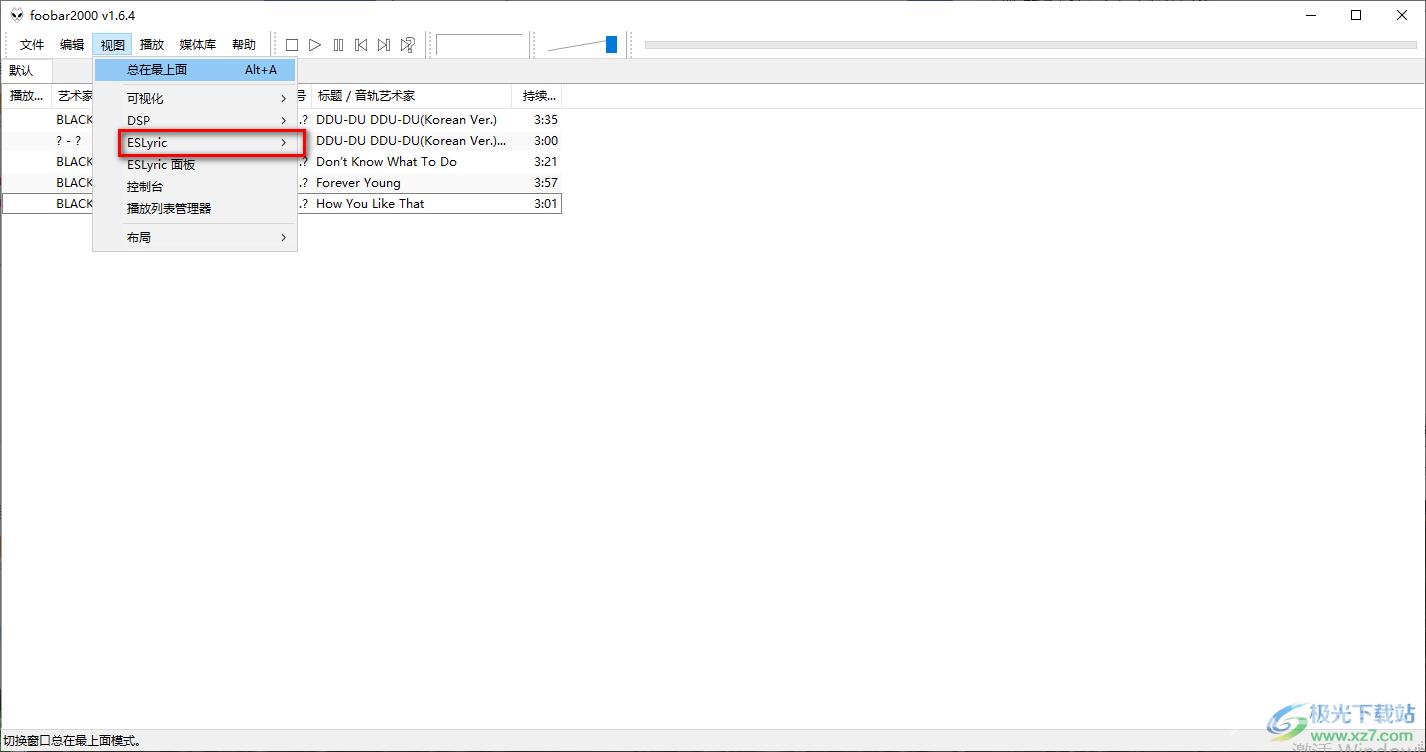The image size is (1426, 752).
Task: Click the random playback icon
Action: click(x=407, y=45)
